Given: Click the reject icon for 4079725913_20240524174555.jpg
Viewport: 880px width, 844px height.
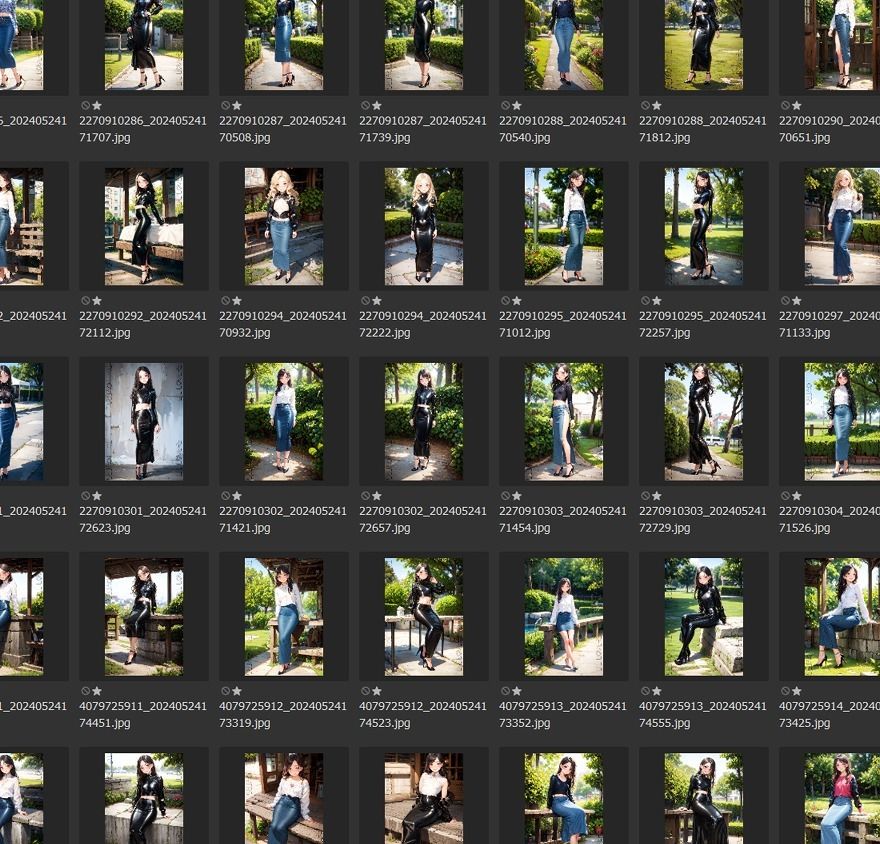Looking at the screenshot, I should [x=646, y=691].
